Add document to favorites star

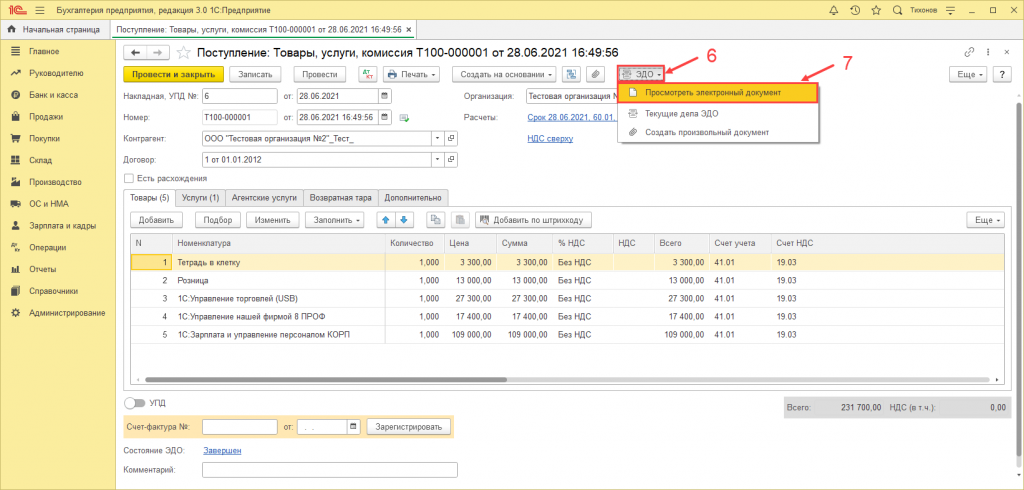click(185, 53)
